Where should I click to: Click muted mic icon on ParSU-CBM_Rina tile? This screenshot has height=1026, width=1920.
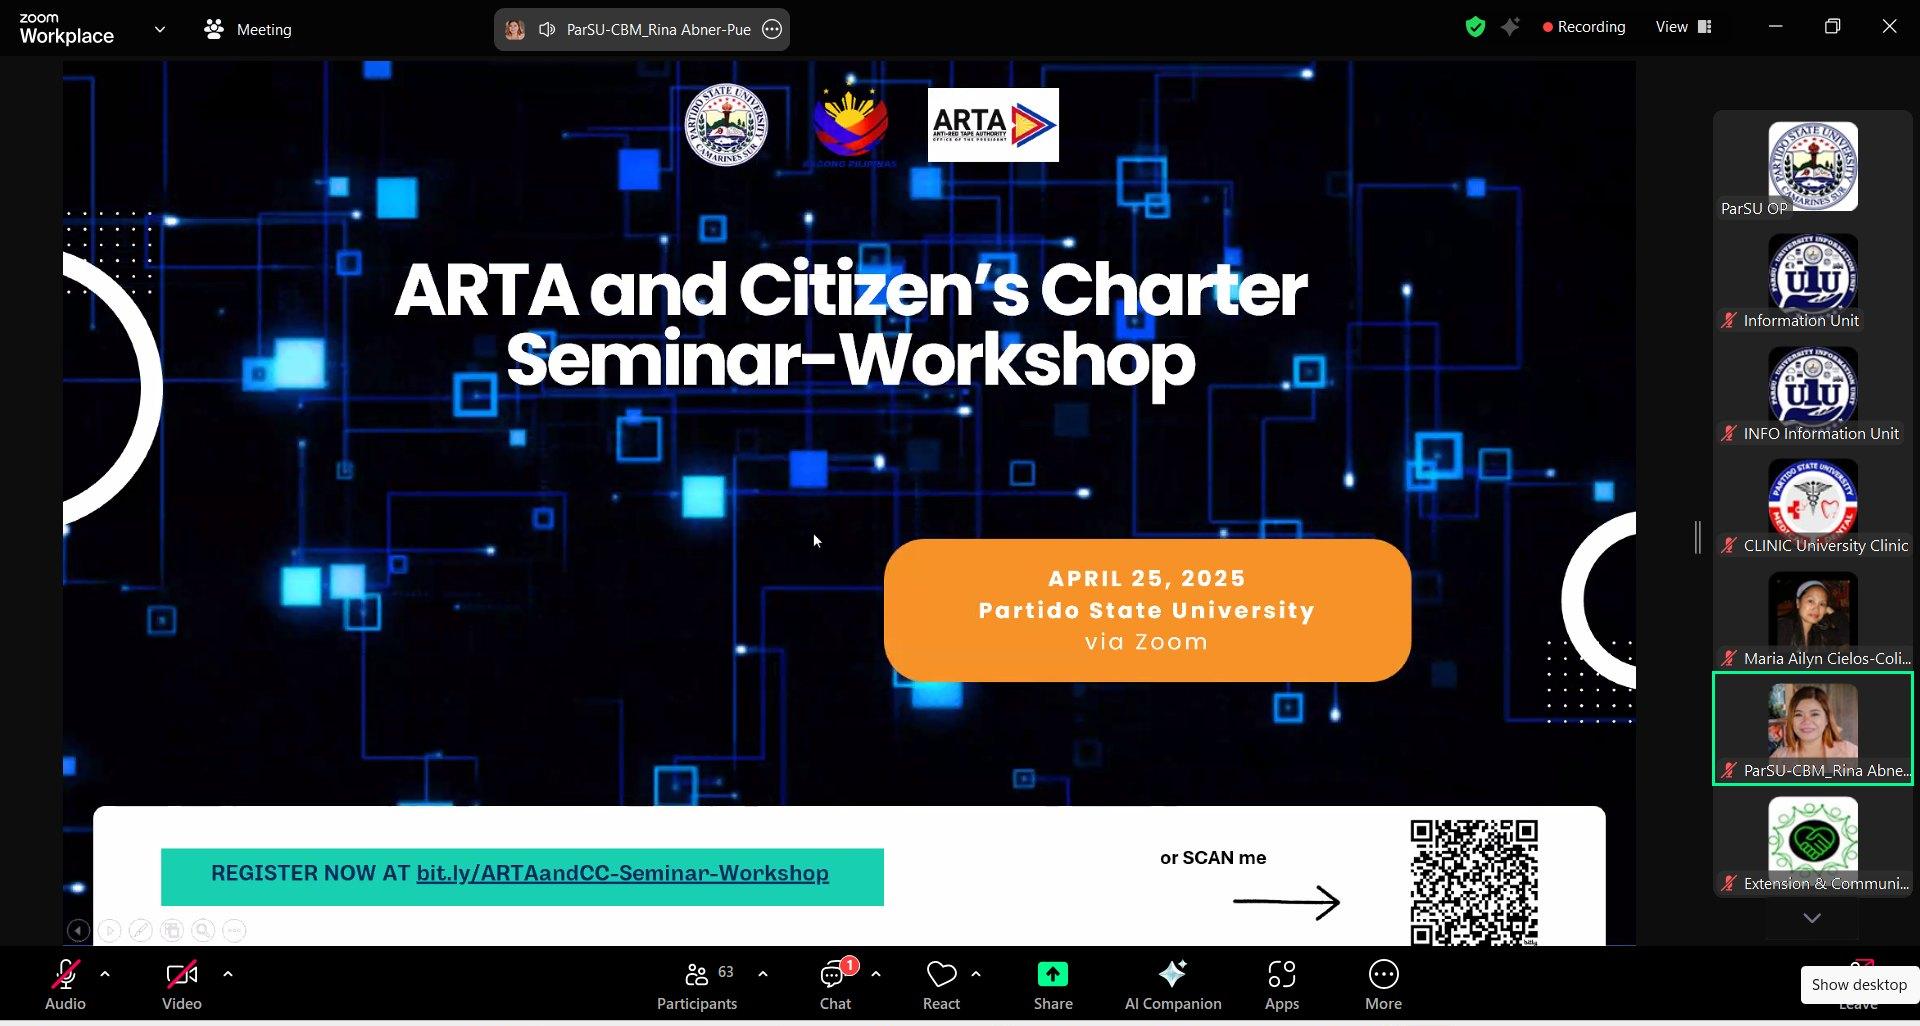point(1728,771)
